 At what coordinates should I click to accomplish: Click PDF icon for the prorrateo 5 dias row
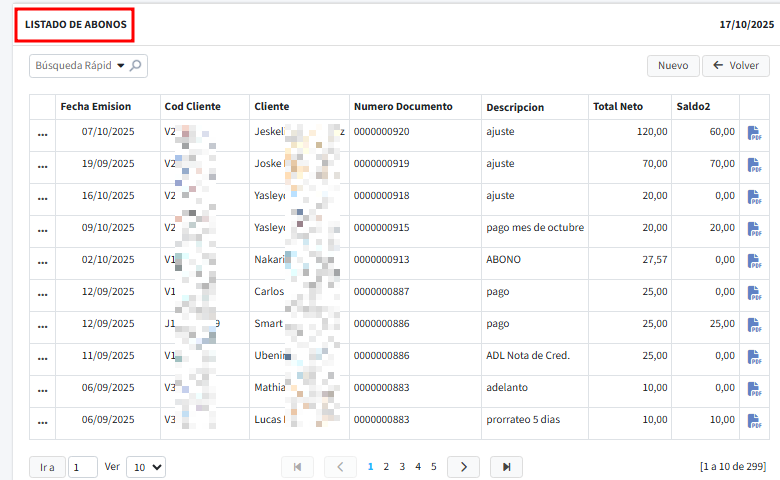tap(754, 421)
